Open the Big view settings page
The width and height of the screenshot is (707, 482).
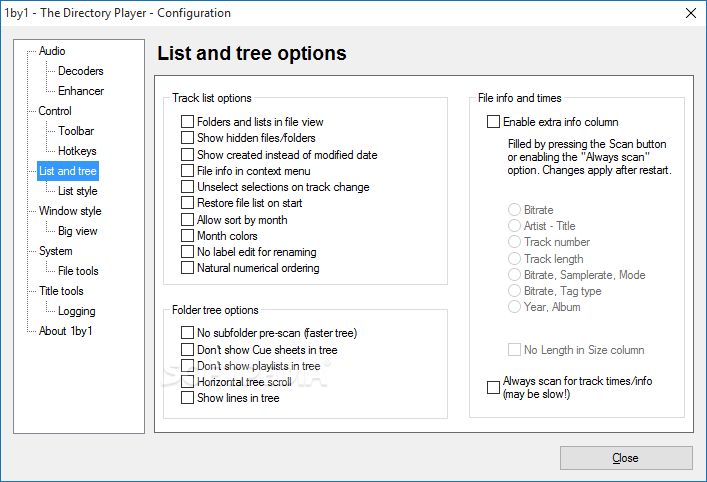pos(78,231)
